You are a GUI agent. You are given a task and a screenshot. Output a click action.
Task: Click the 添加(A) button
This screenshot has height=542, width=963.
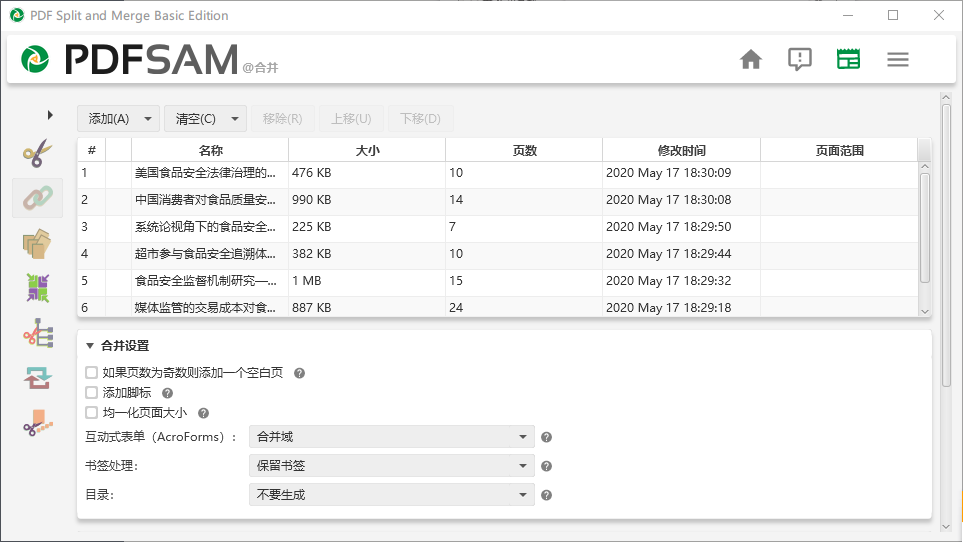click(109, 118)
